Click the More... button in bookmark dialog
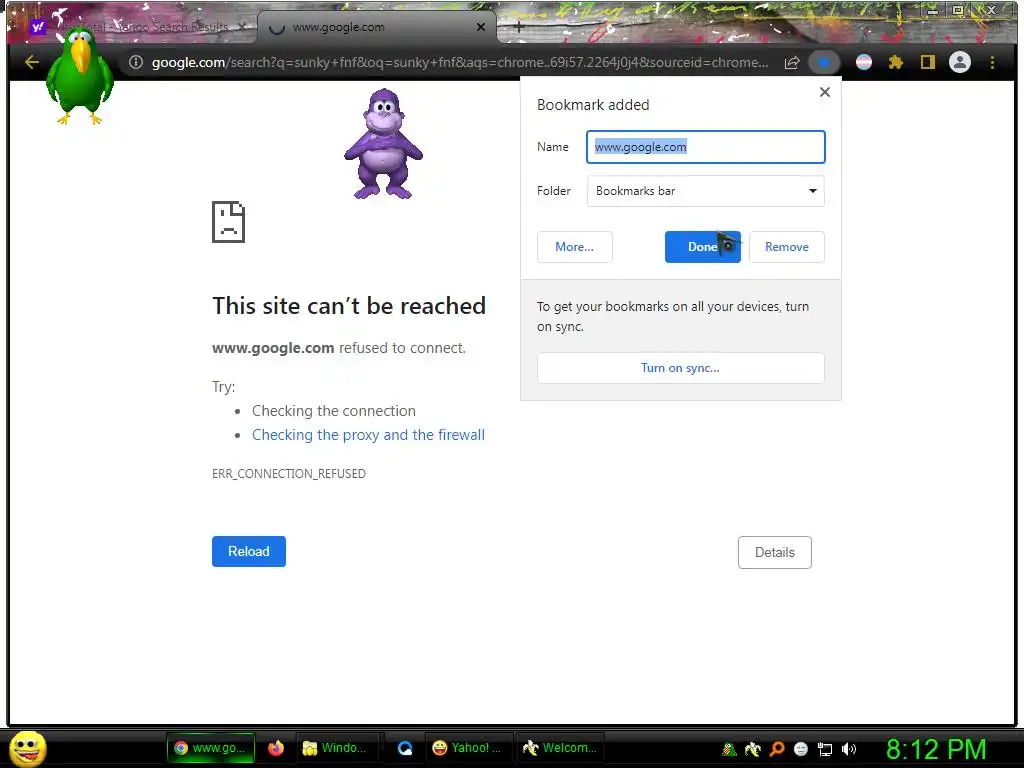This screenshot has height=768, width=1024. click(x=575, y=247)
